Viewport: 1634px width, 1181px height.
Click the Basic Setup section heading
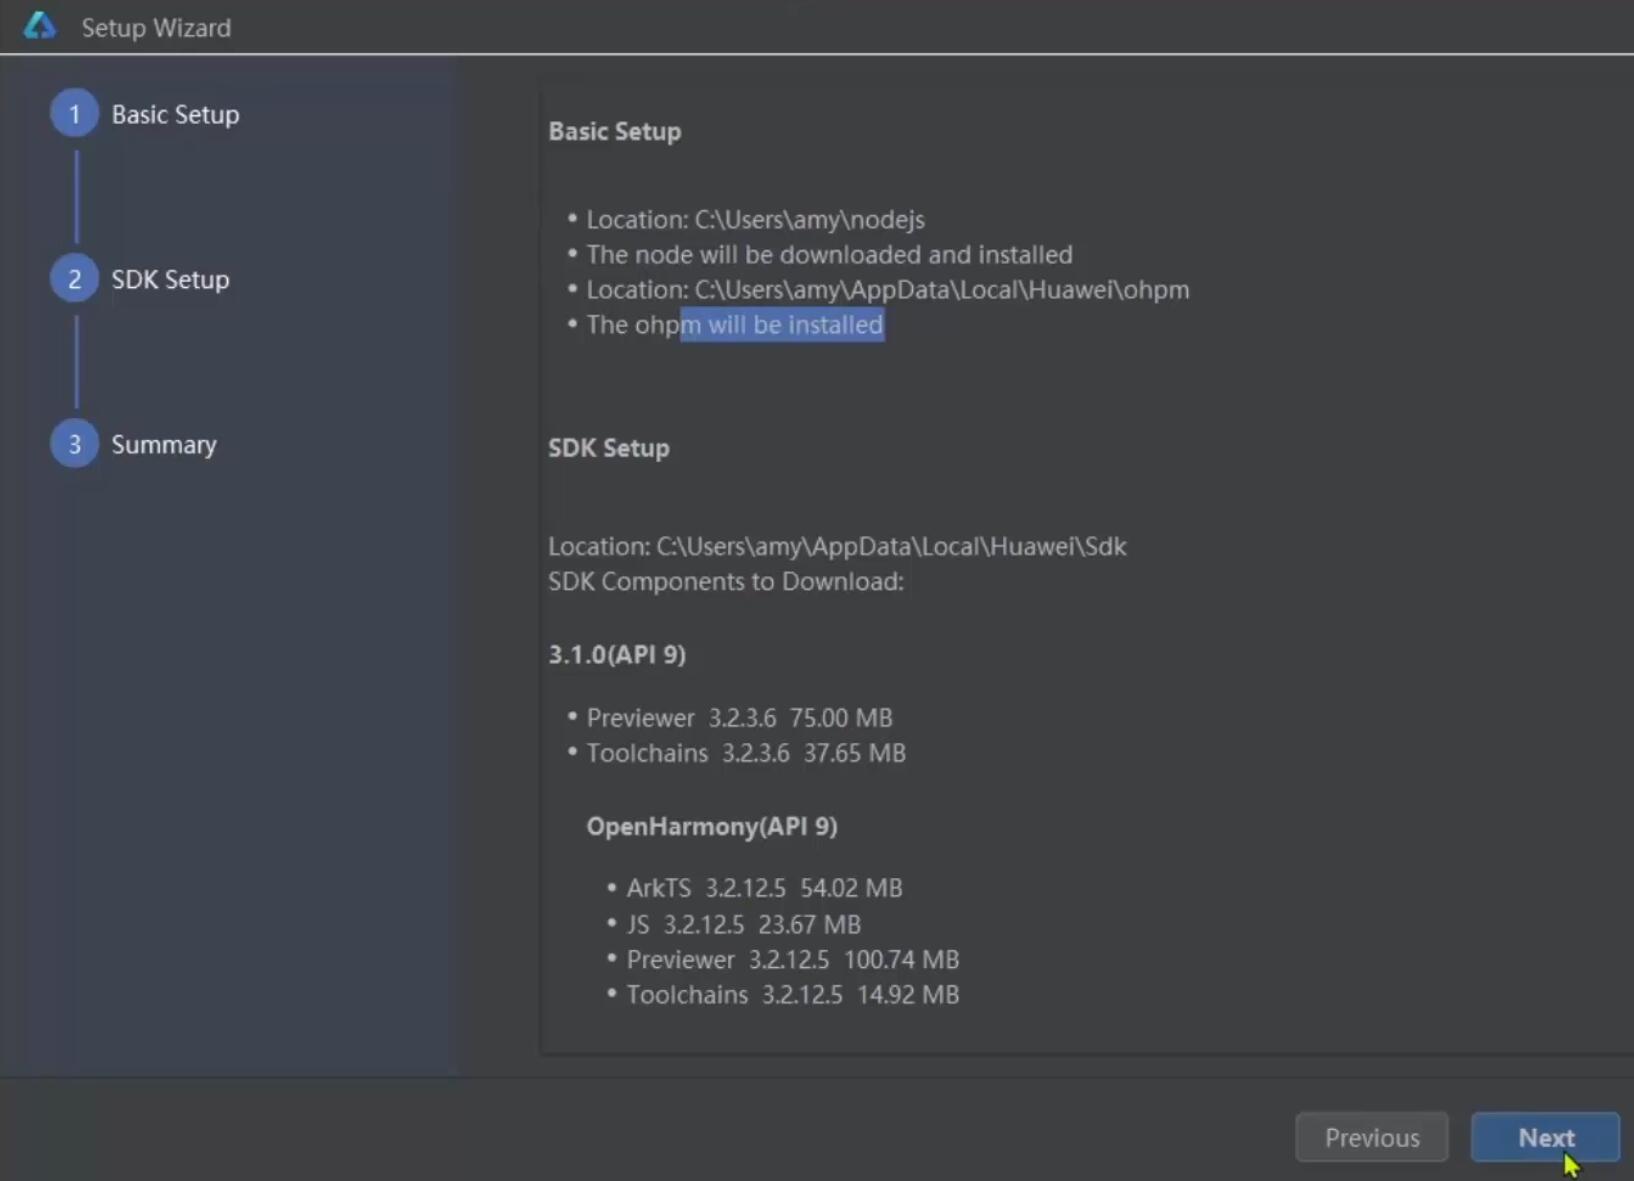click(615, 131)
